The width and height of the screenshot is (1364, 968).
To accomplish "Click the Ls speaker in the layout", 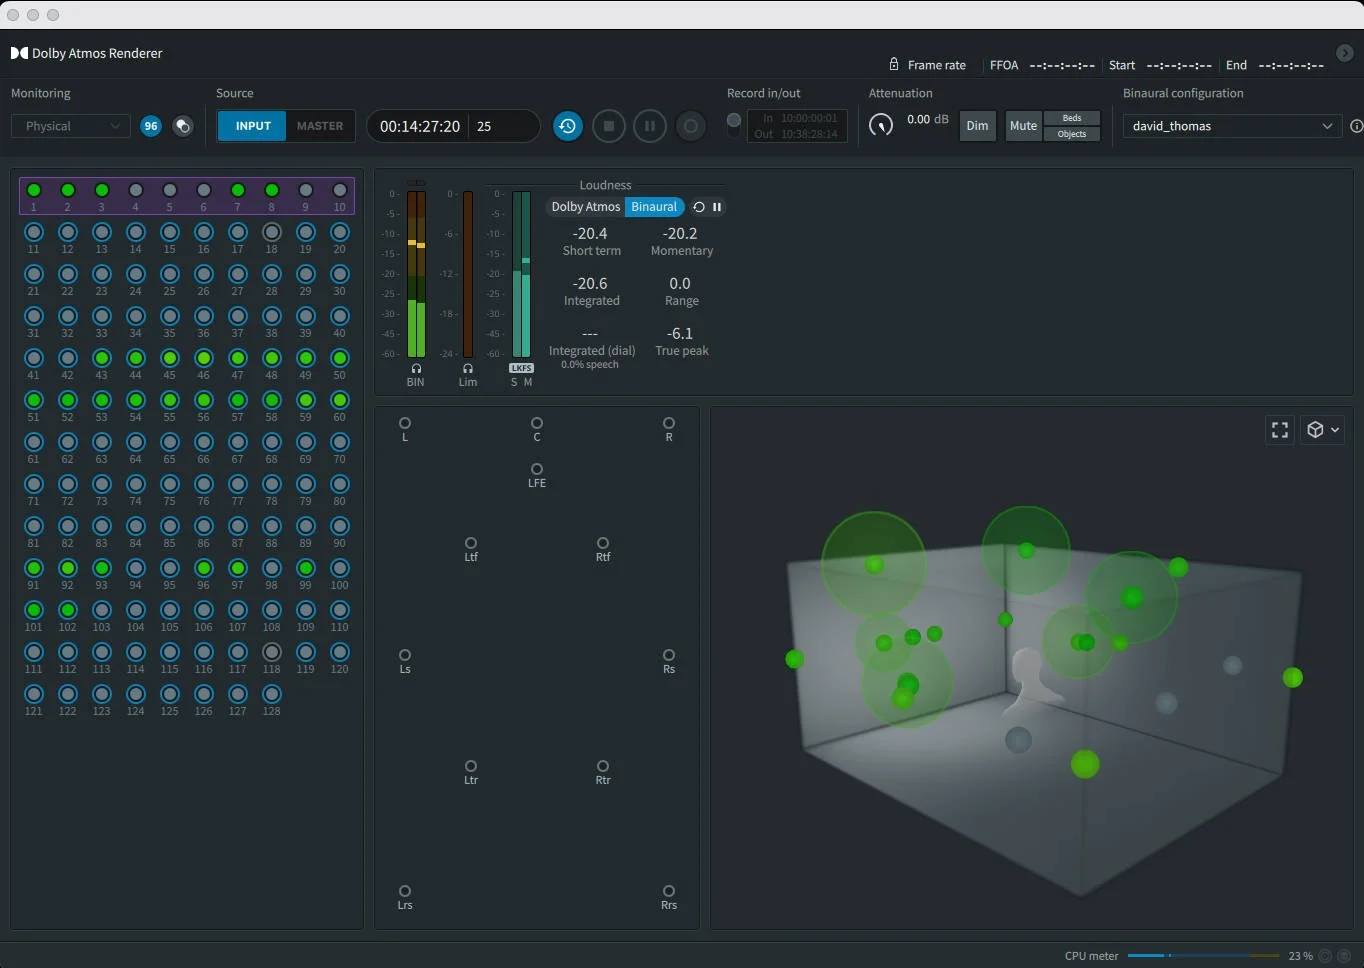I will click(x=405, y=655).
